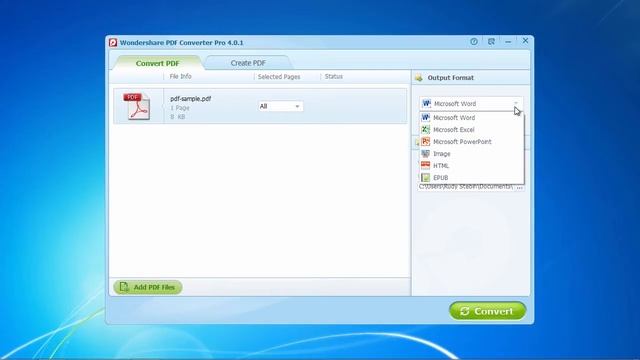Click the Status column header

(x=333, y=77)
